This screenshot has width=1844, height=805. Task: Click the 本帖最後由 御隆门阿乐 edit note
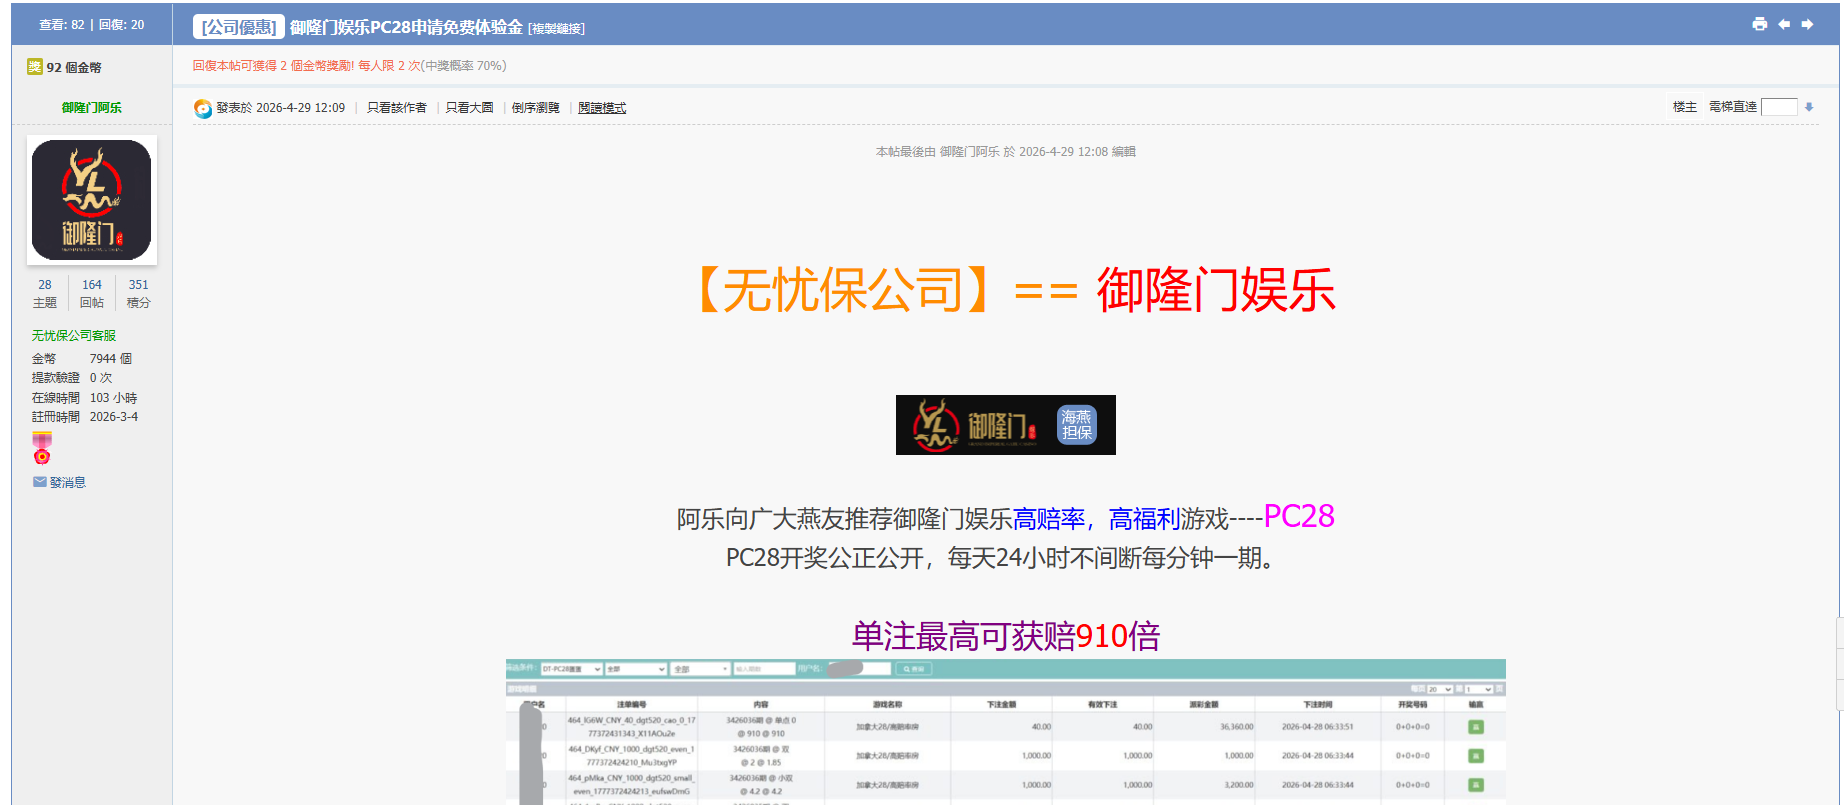1006,152
